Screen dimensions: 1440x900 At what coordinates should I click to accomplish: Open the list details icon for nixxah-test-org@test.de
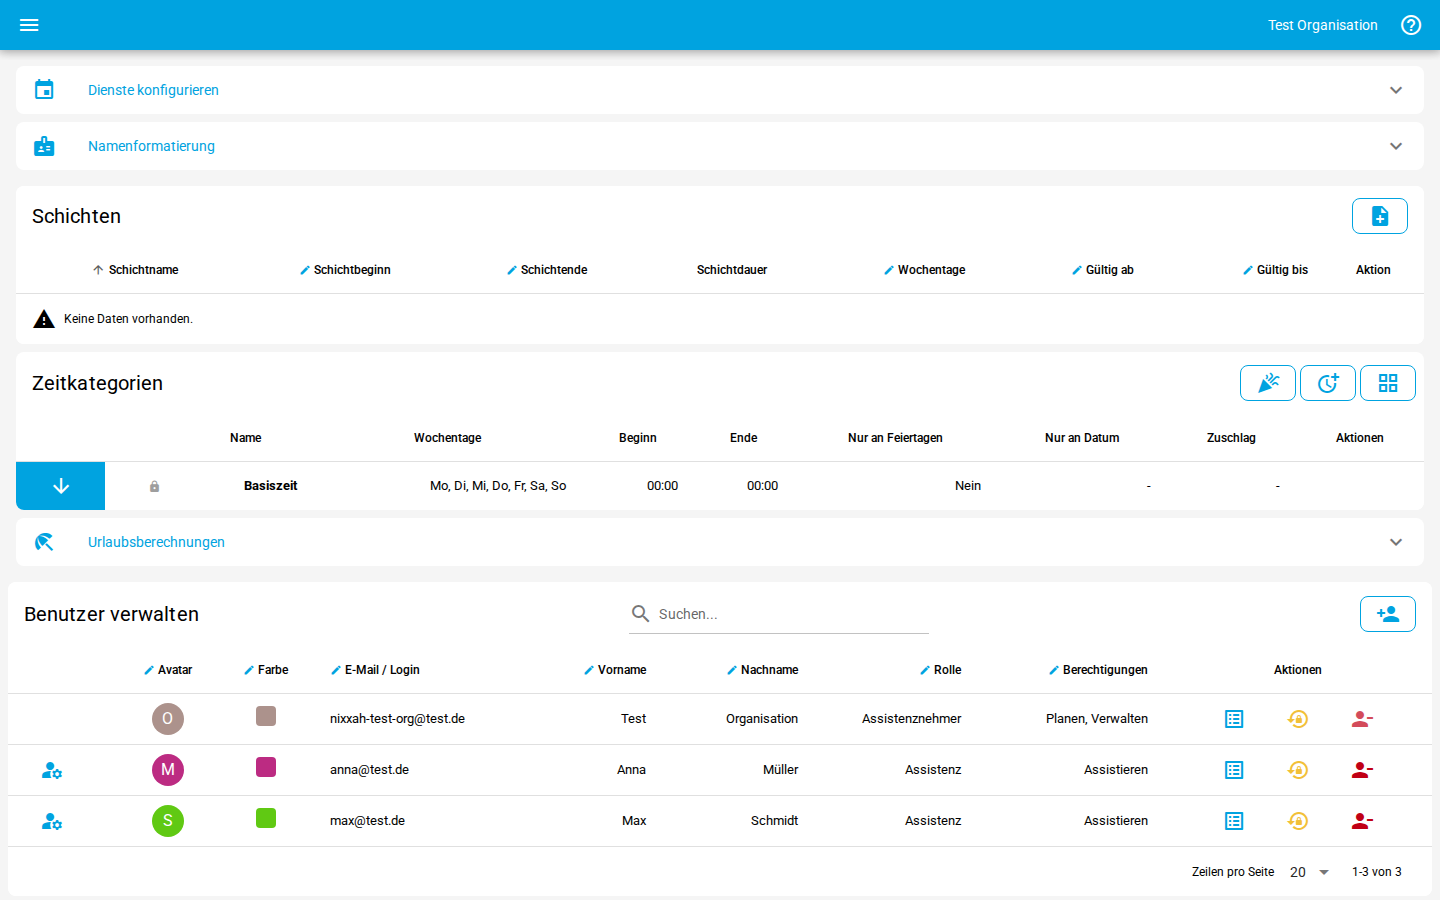tap(1234, 719)
